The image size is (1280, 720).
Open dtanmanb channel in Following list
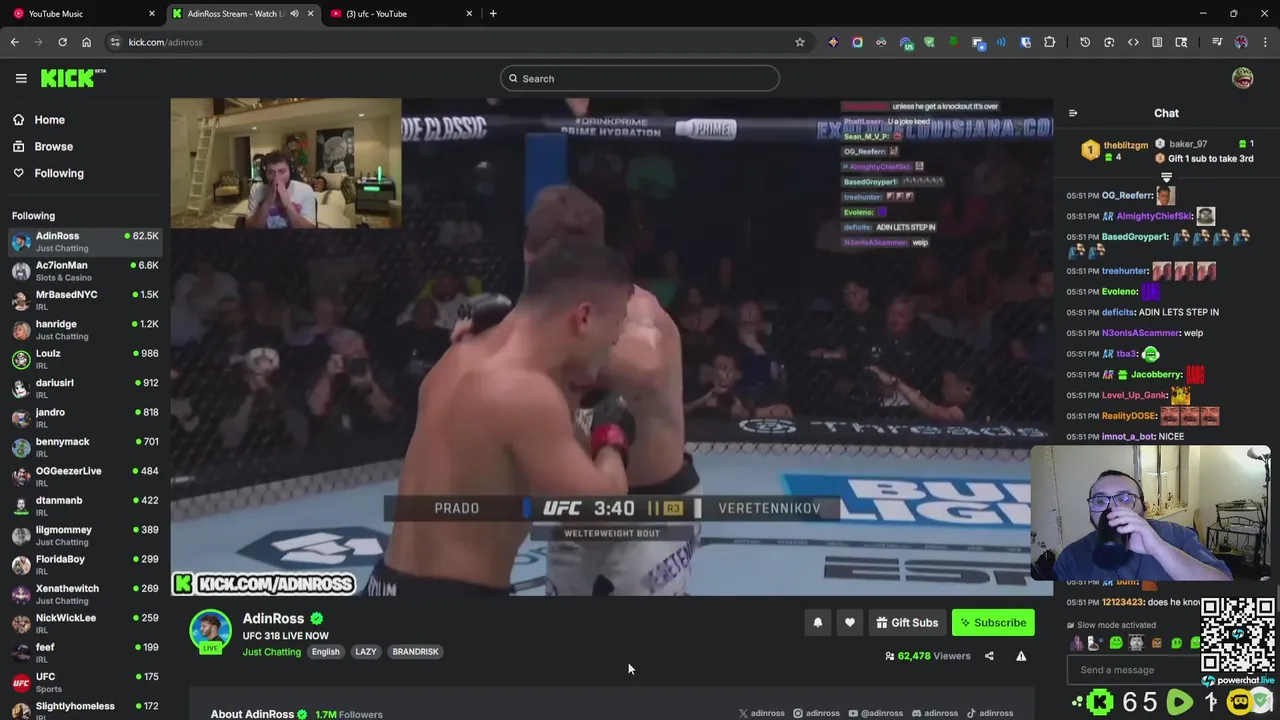point(85,506)
